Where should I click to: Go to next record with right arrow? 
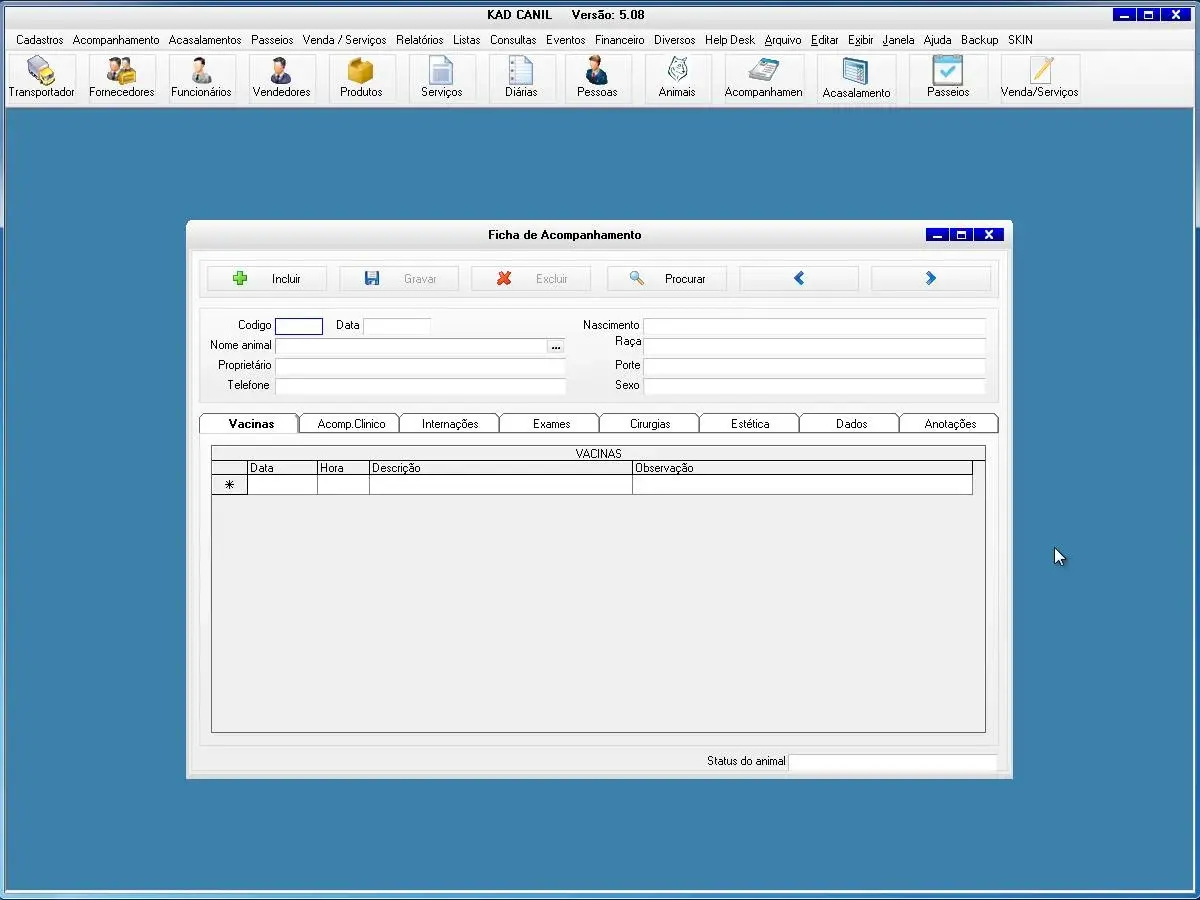point(930,279)
